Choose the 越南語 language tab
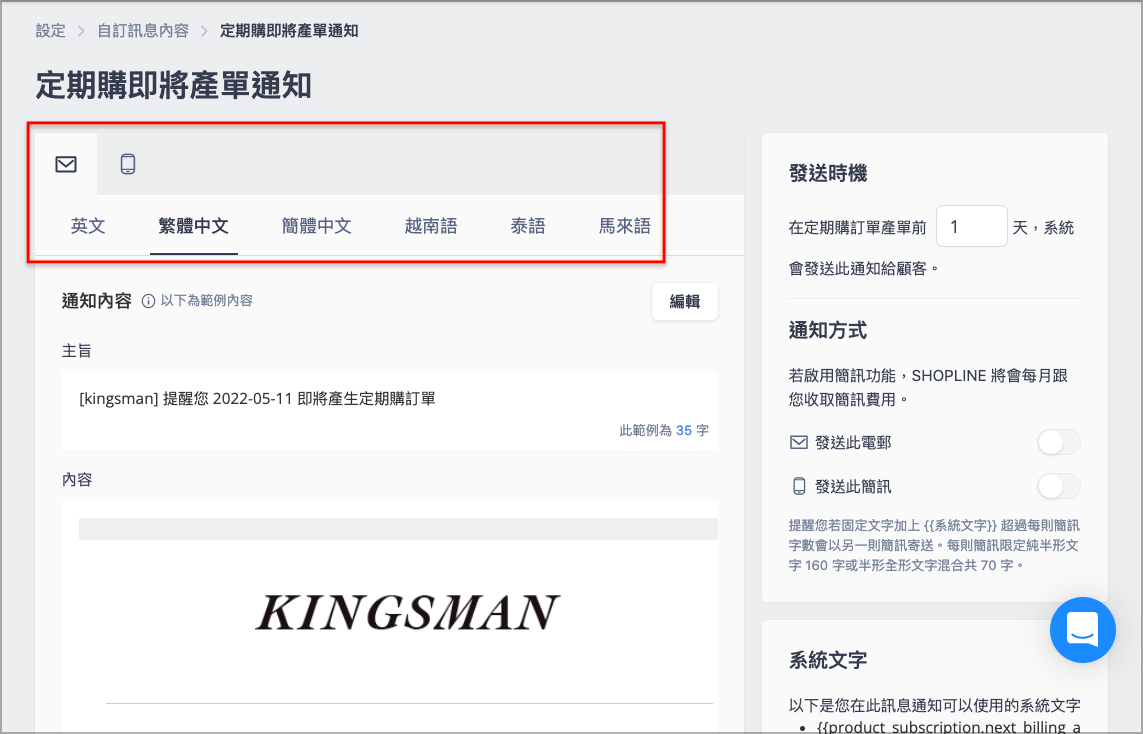Screen dimensions: 1143x734 (431, 226)
